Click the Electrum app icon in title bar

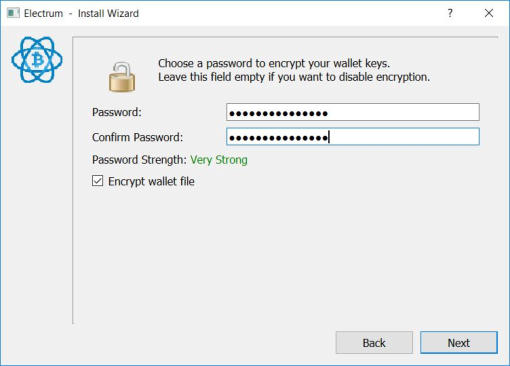13,13
